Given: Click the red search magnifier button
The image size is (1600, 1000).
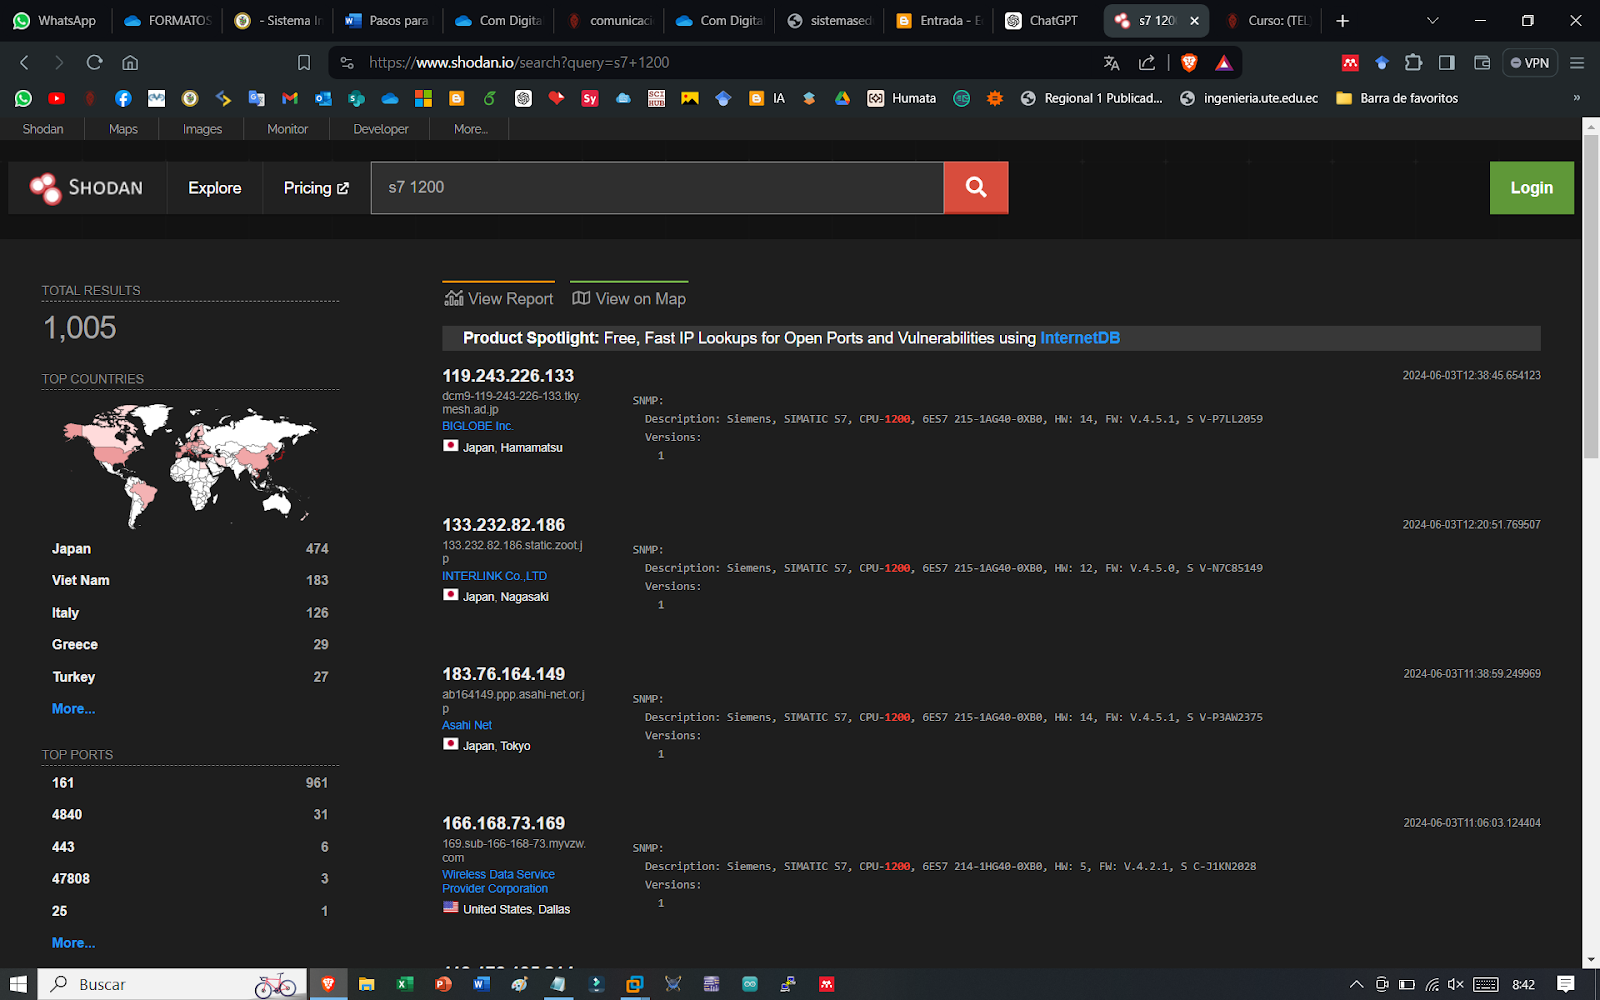Looking at the screenshot, I should [x=975, y=187].
